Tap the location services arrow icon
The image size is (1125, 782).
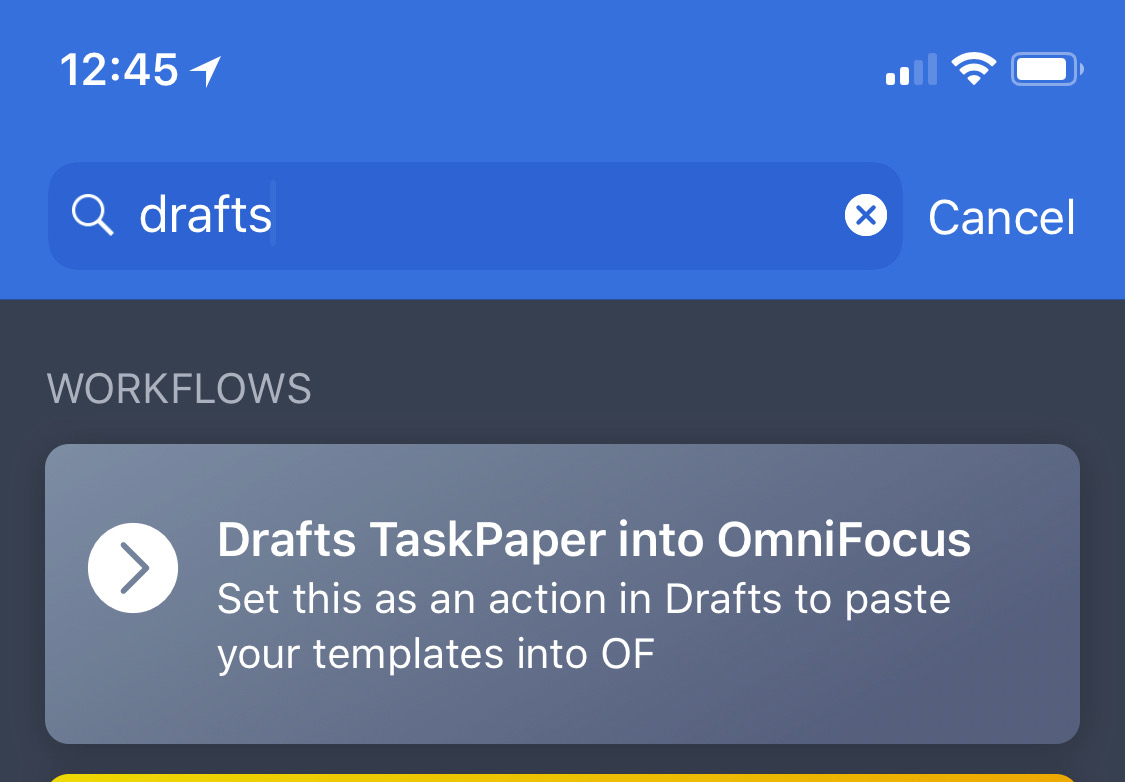pyautogui.click(x=205, y=71)
